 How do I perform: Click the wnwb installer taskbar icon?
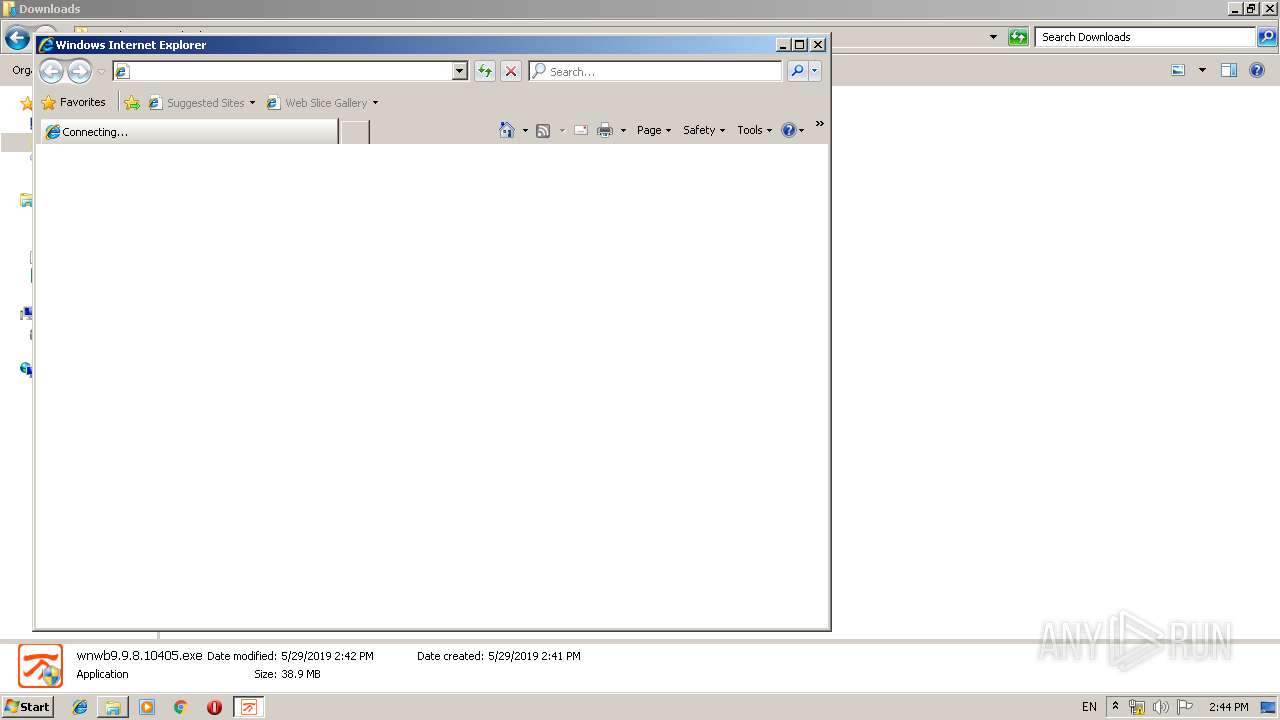[248, 707]
